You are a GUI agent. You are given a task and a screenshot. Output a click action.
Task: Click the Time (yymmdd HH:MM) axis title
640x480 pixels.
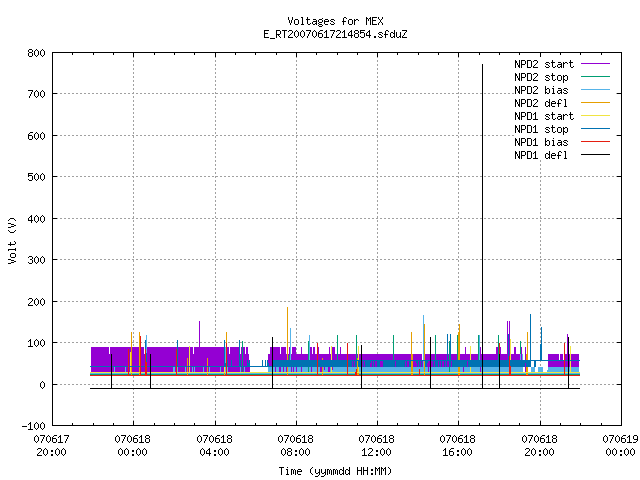click(x=335, y=471)
